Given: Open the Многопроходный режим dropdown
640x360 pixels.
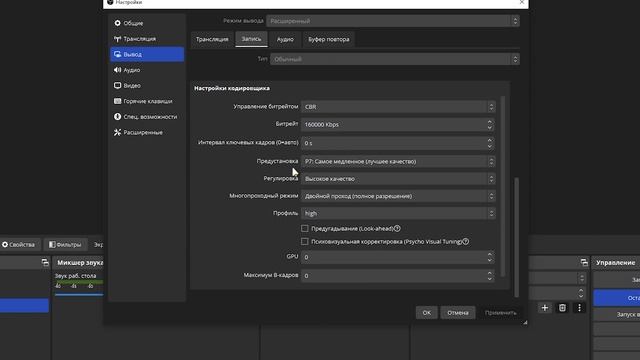Looking at the screenshot, I should (398, 196).
